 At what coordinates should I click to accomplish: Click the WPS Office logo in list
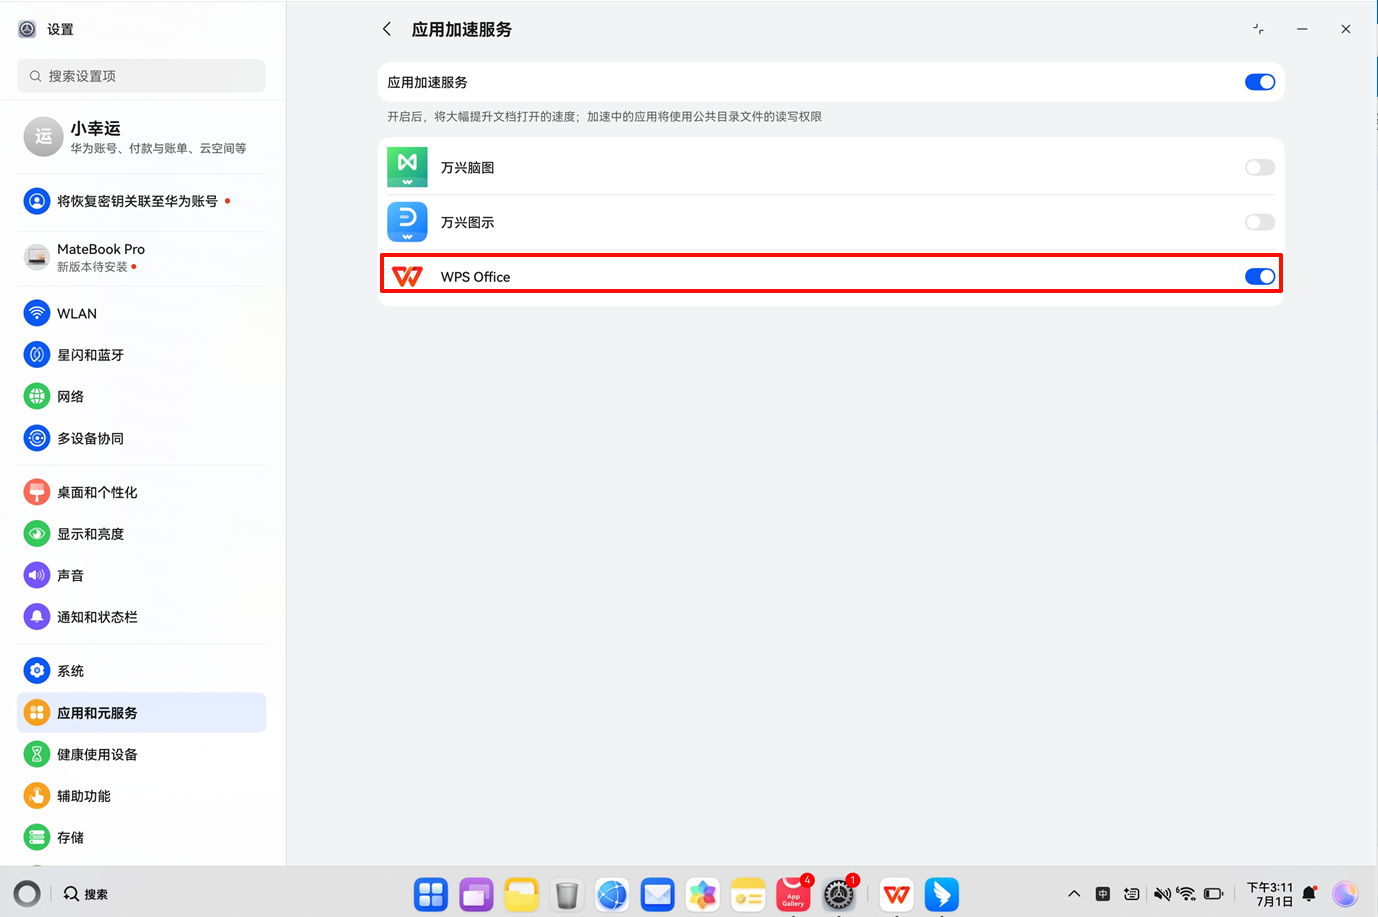coord(407,277)
